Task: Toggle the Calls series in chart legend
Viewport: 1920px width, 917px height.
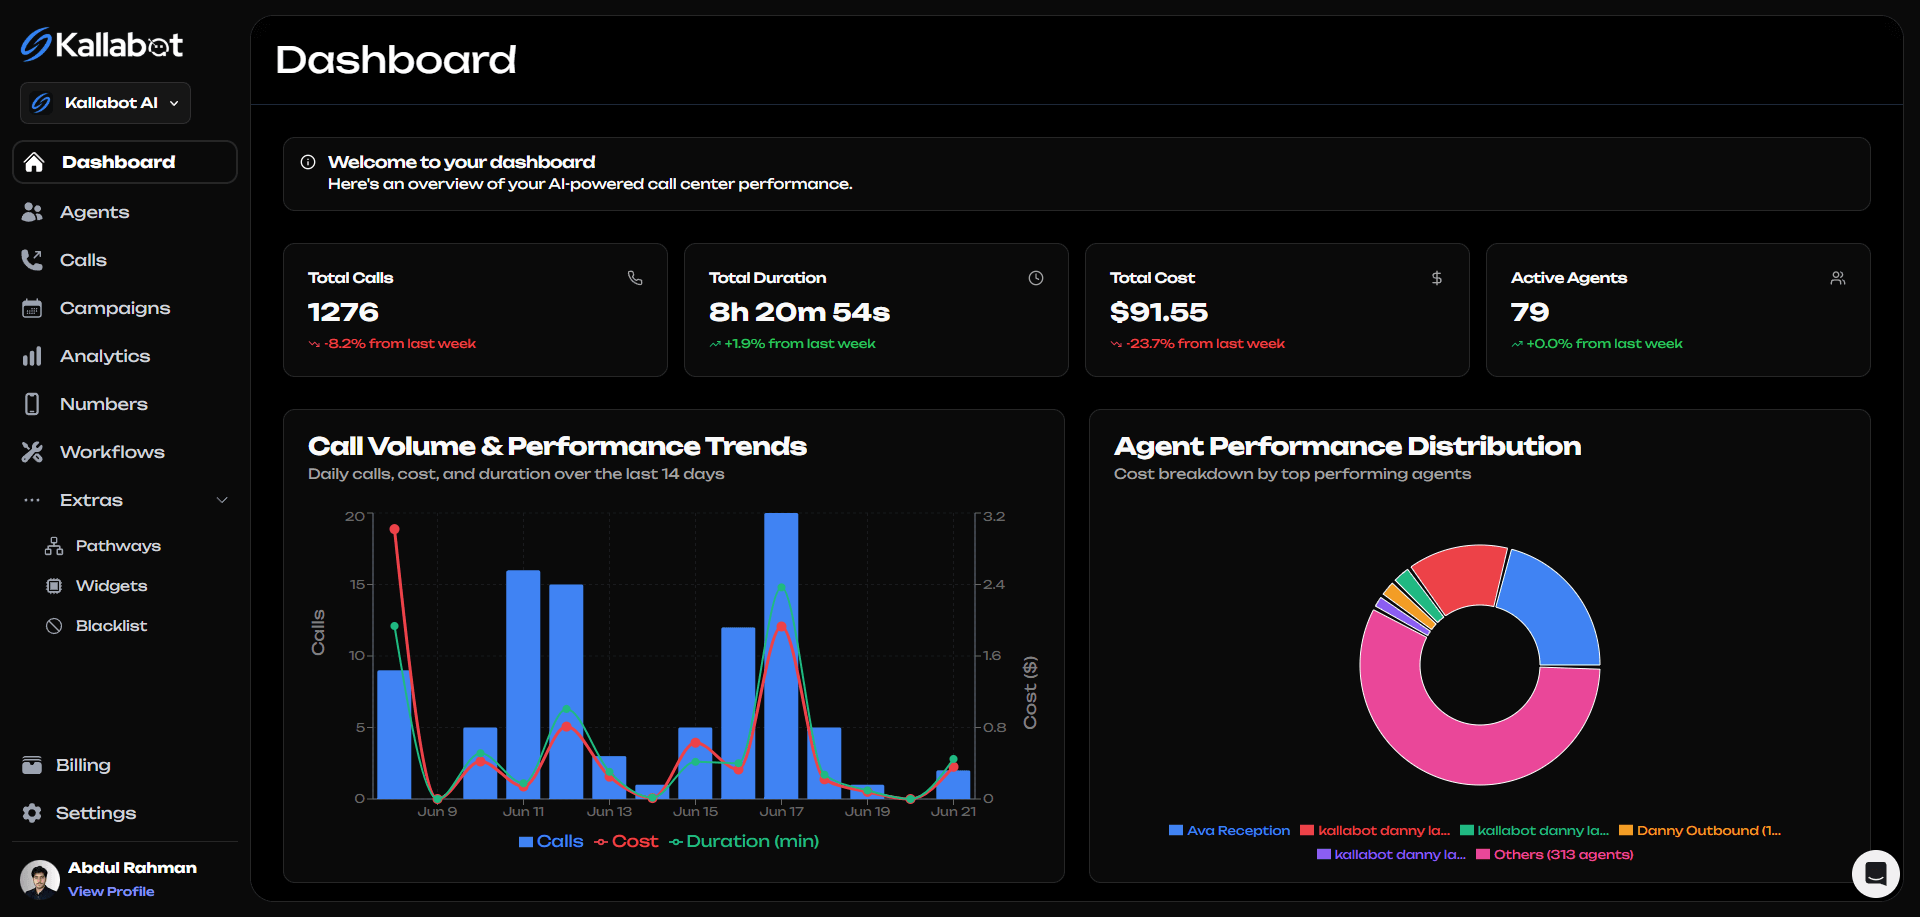Action: coord(551,842)
